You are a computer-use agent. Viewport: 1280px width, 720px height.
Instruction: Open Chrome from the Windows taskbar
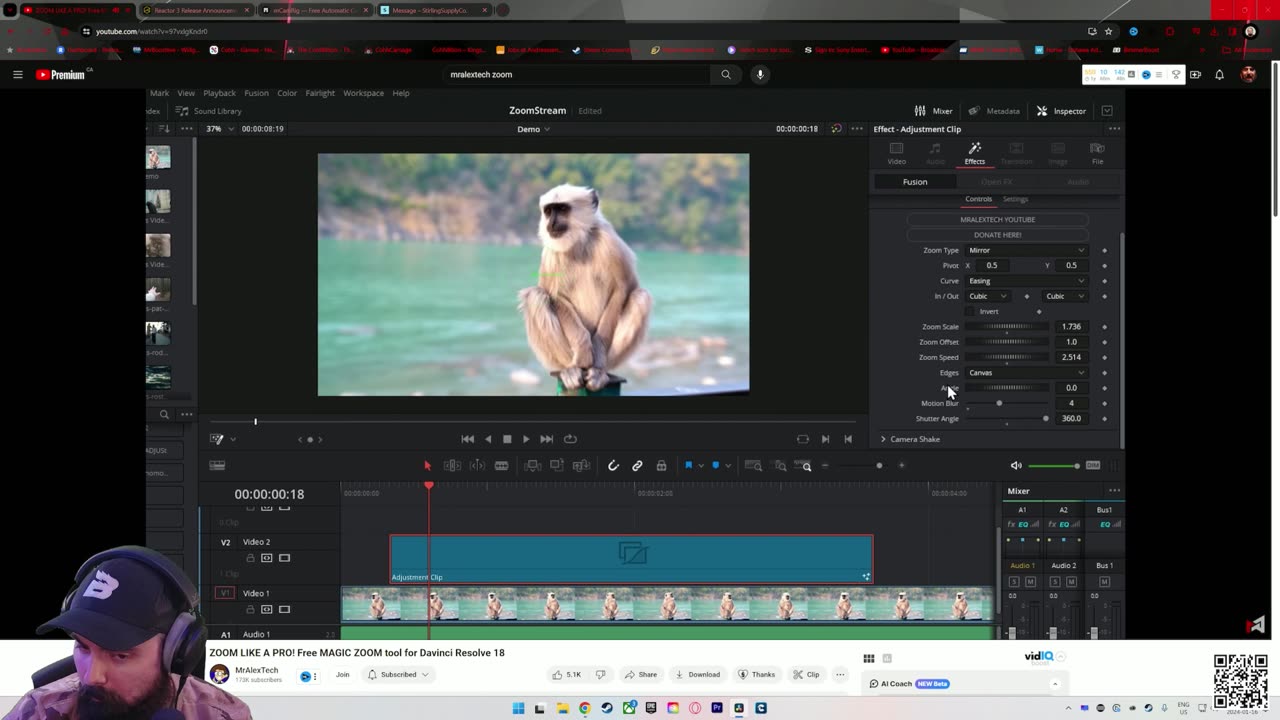pyautogui.click(x=584, y=708)
